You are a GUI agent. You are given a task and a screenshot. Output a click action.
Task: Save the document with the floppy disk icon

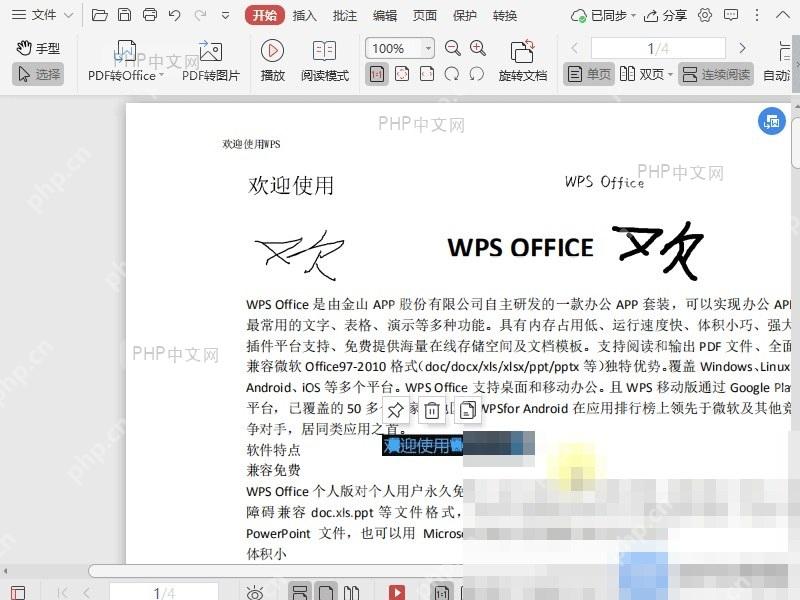coord(124,15)
